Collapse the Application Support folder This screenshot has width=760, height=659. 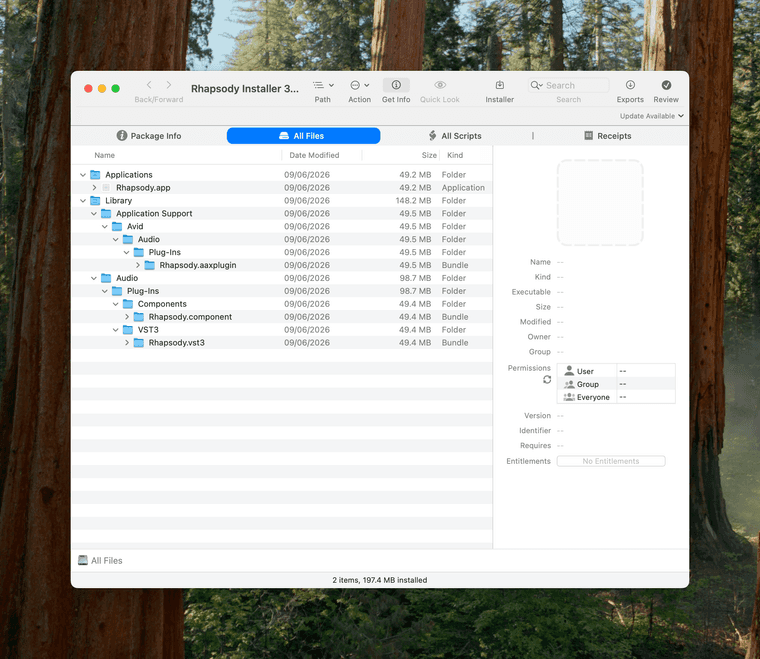[94, 214]
